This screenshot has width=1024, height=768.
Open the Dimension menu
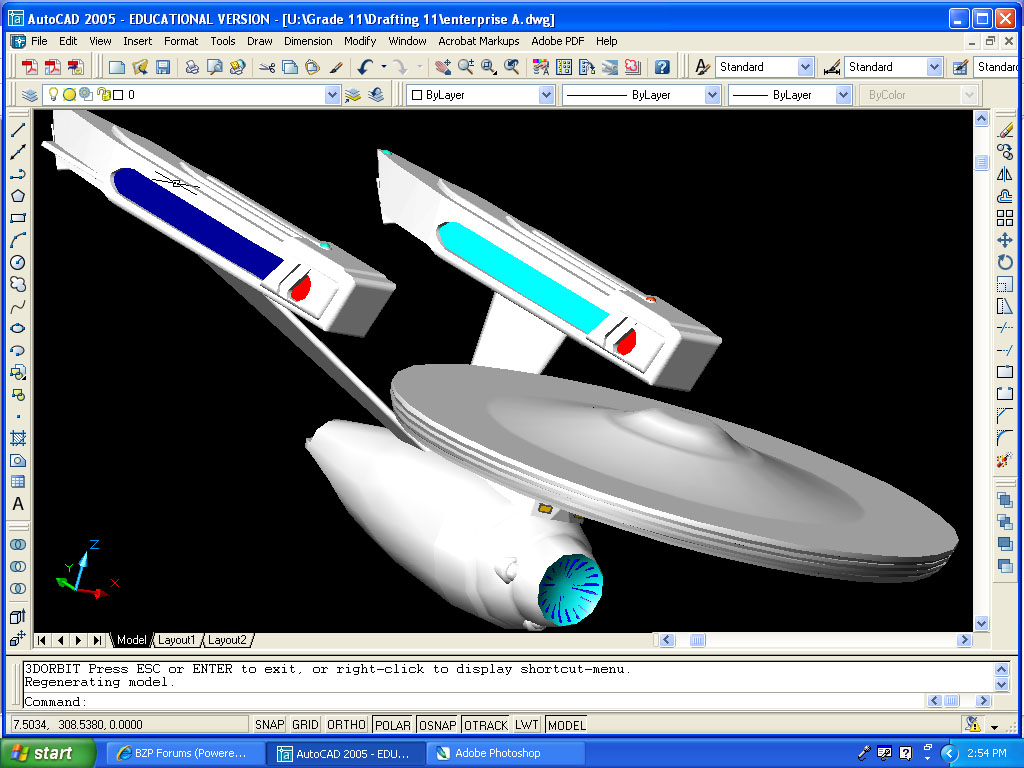(308, 41)
